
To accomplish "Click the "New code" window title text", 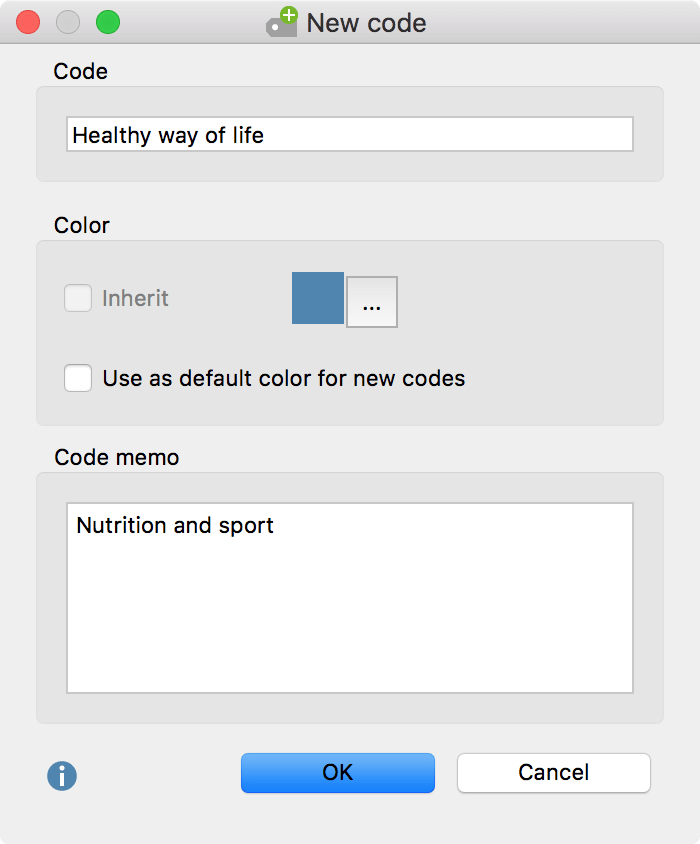I will (x=366, y=23).
